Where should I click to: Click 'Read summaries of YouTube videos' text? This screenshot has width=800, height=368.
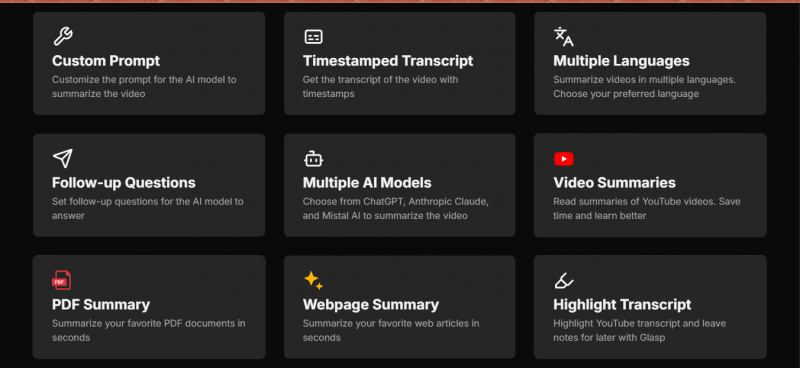(x=646, y=208)
